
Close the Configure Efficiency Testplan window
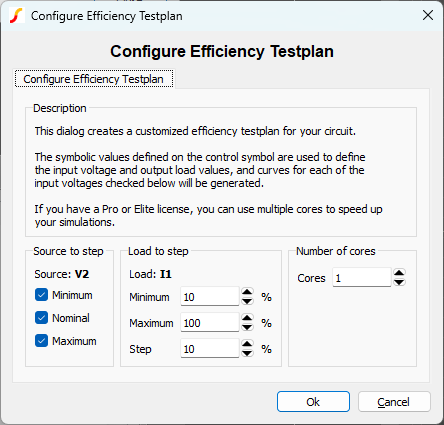click(x=428, y=15)
